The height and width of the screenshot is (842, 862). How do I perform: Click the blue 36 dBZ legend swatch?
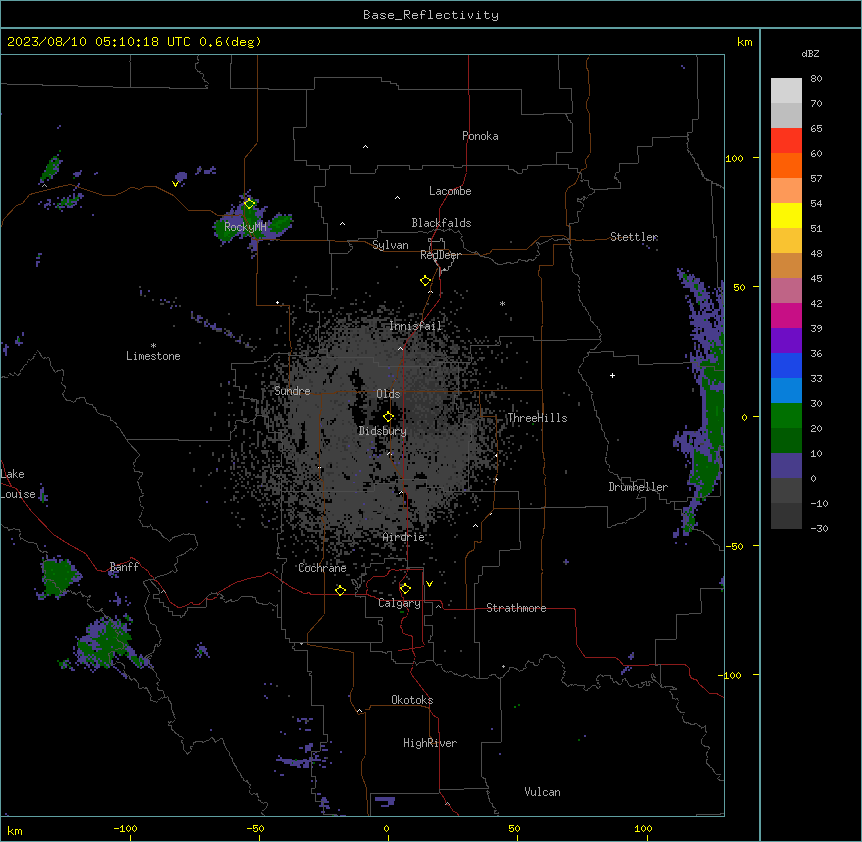[x=786, y=365]
